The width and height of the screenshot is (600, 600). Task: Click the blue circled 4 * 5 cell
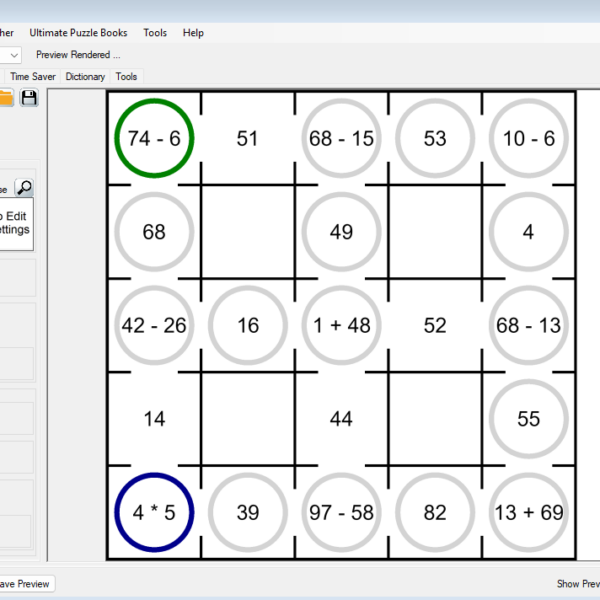pos(154,513)
